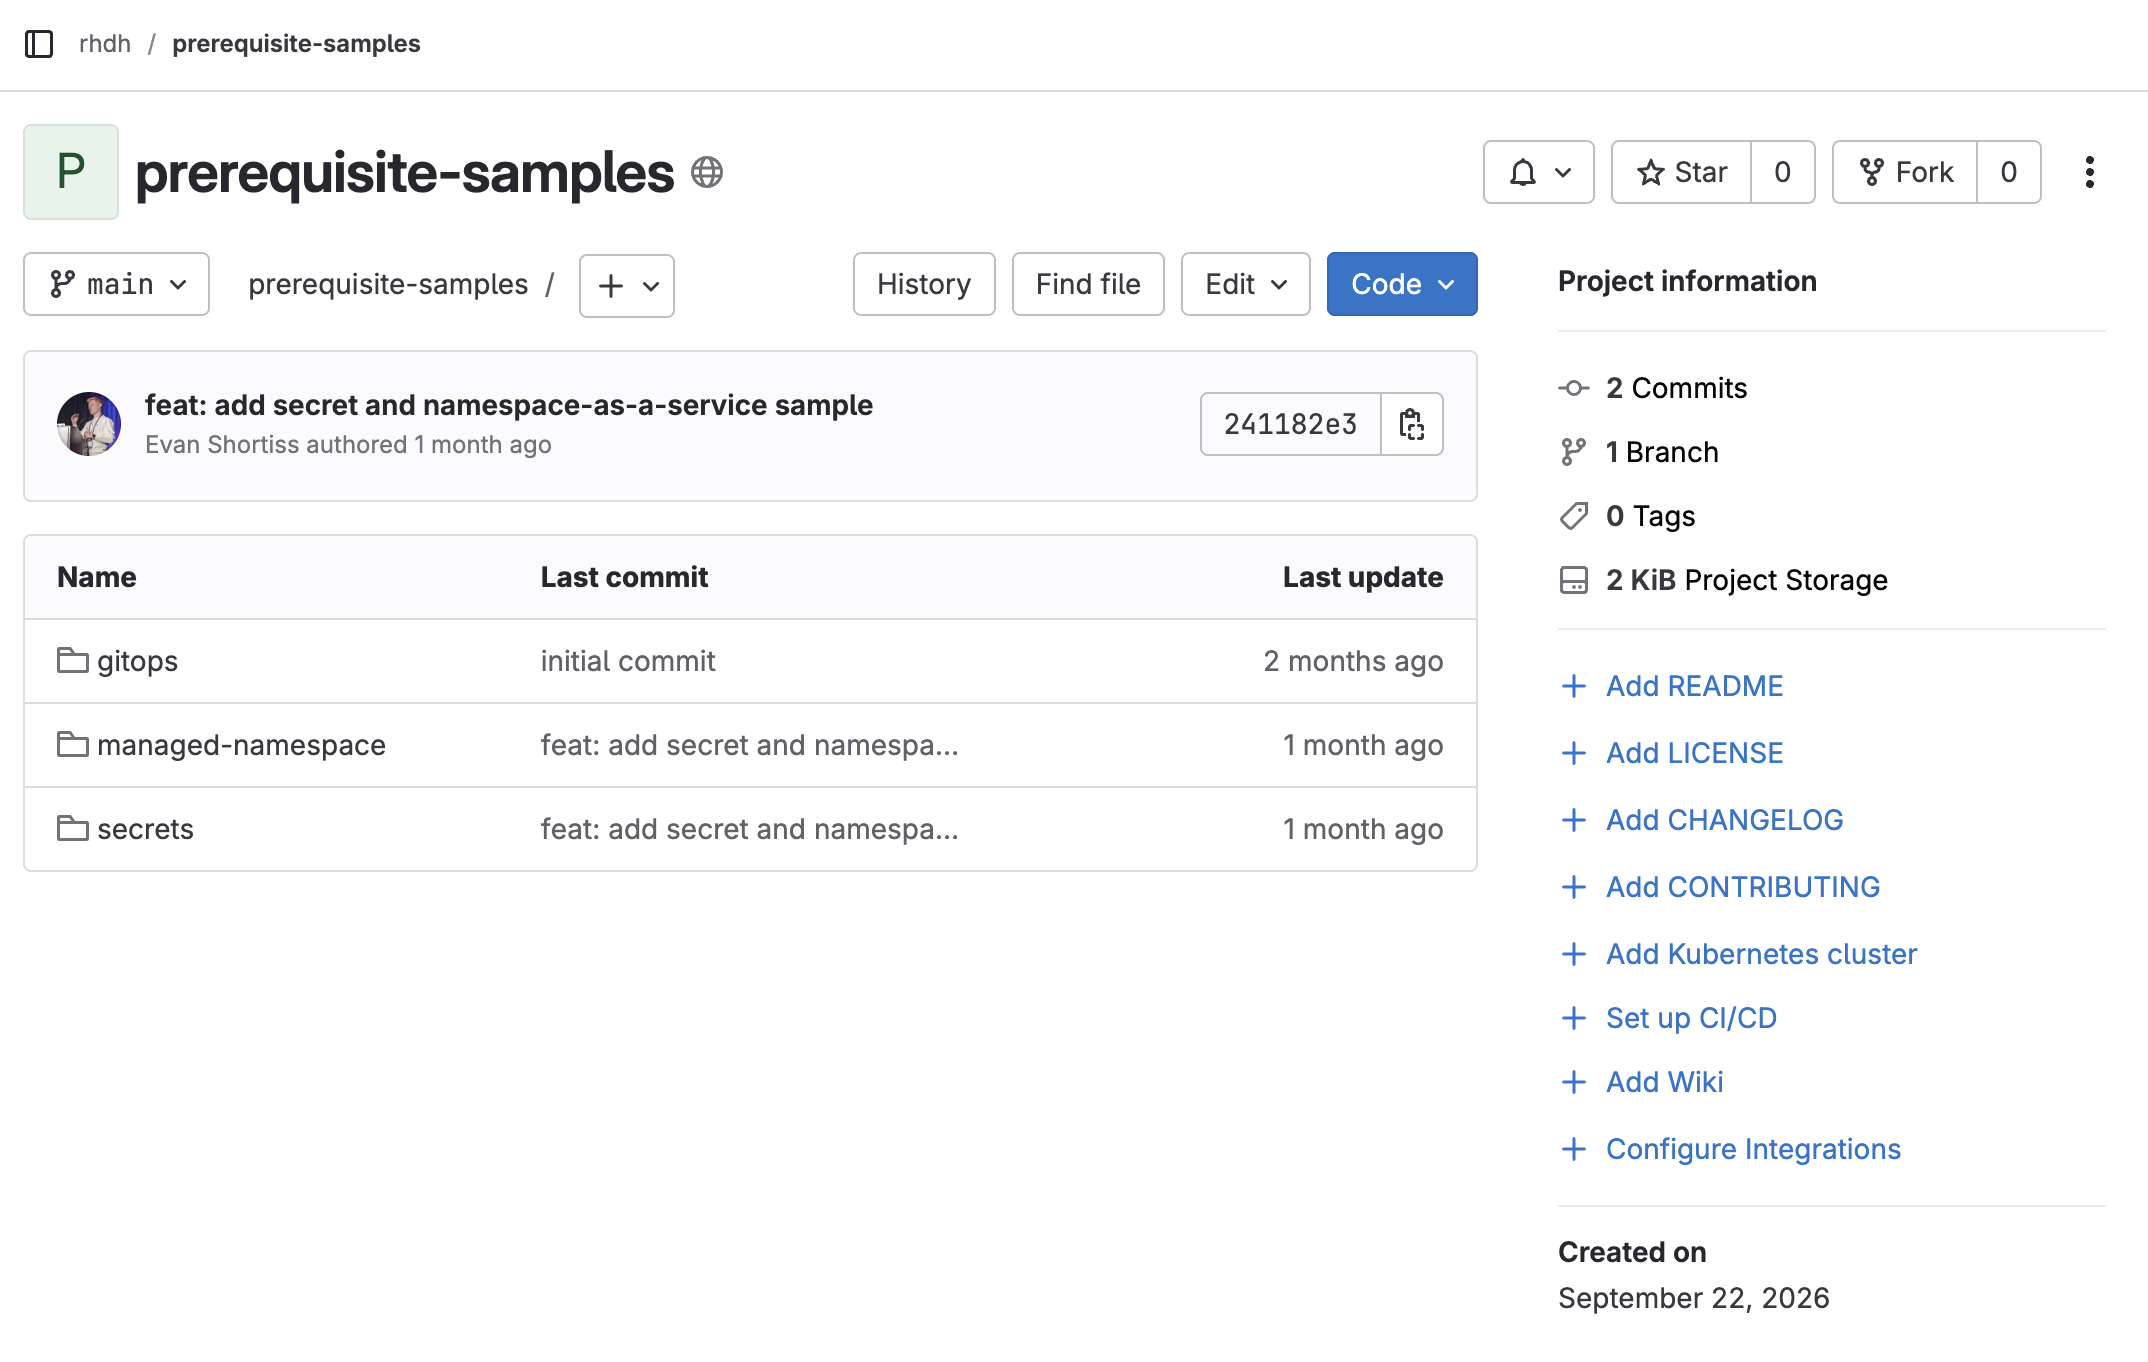
Task: Click prerequisite-samples breadcrumb in top bar
Action: (x=296, y=44)
